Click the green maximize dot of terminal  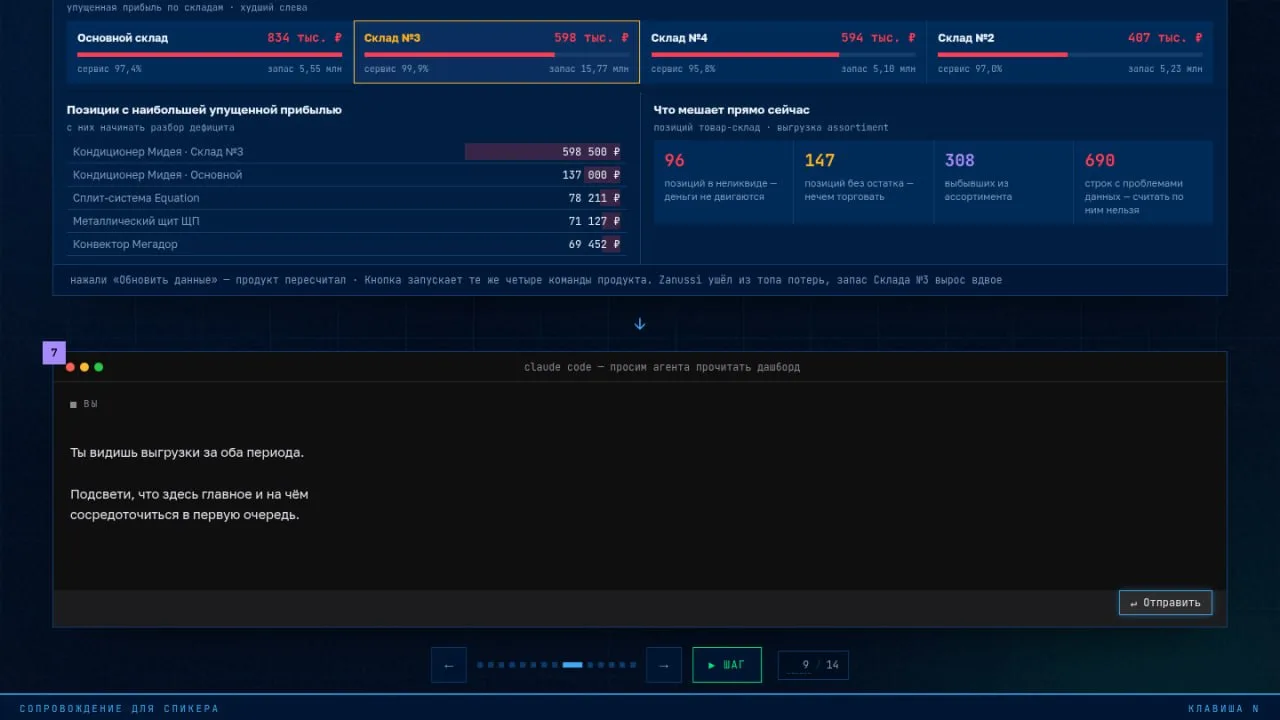click(98, 367)
